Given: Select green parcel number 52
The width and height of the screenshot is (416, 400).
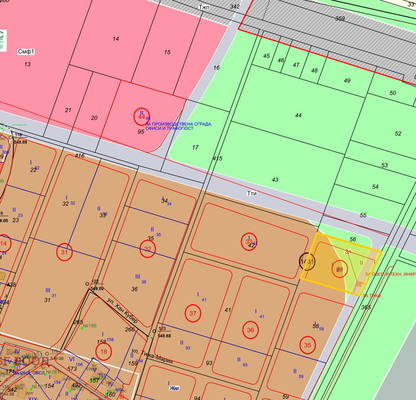Looking at the screenshot, I should (398, 134).
